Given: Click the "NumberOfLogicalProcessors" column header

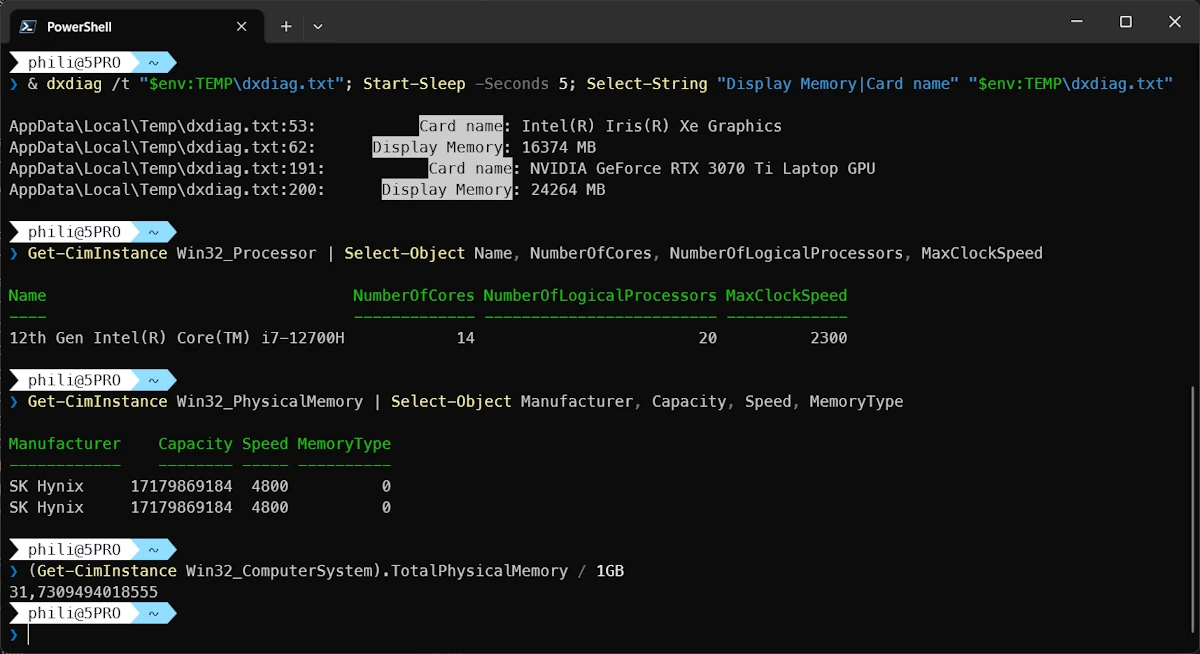Looking at the screenshot, I should [600, 295].
